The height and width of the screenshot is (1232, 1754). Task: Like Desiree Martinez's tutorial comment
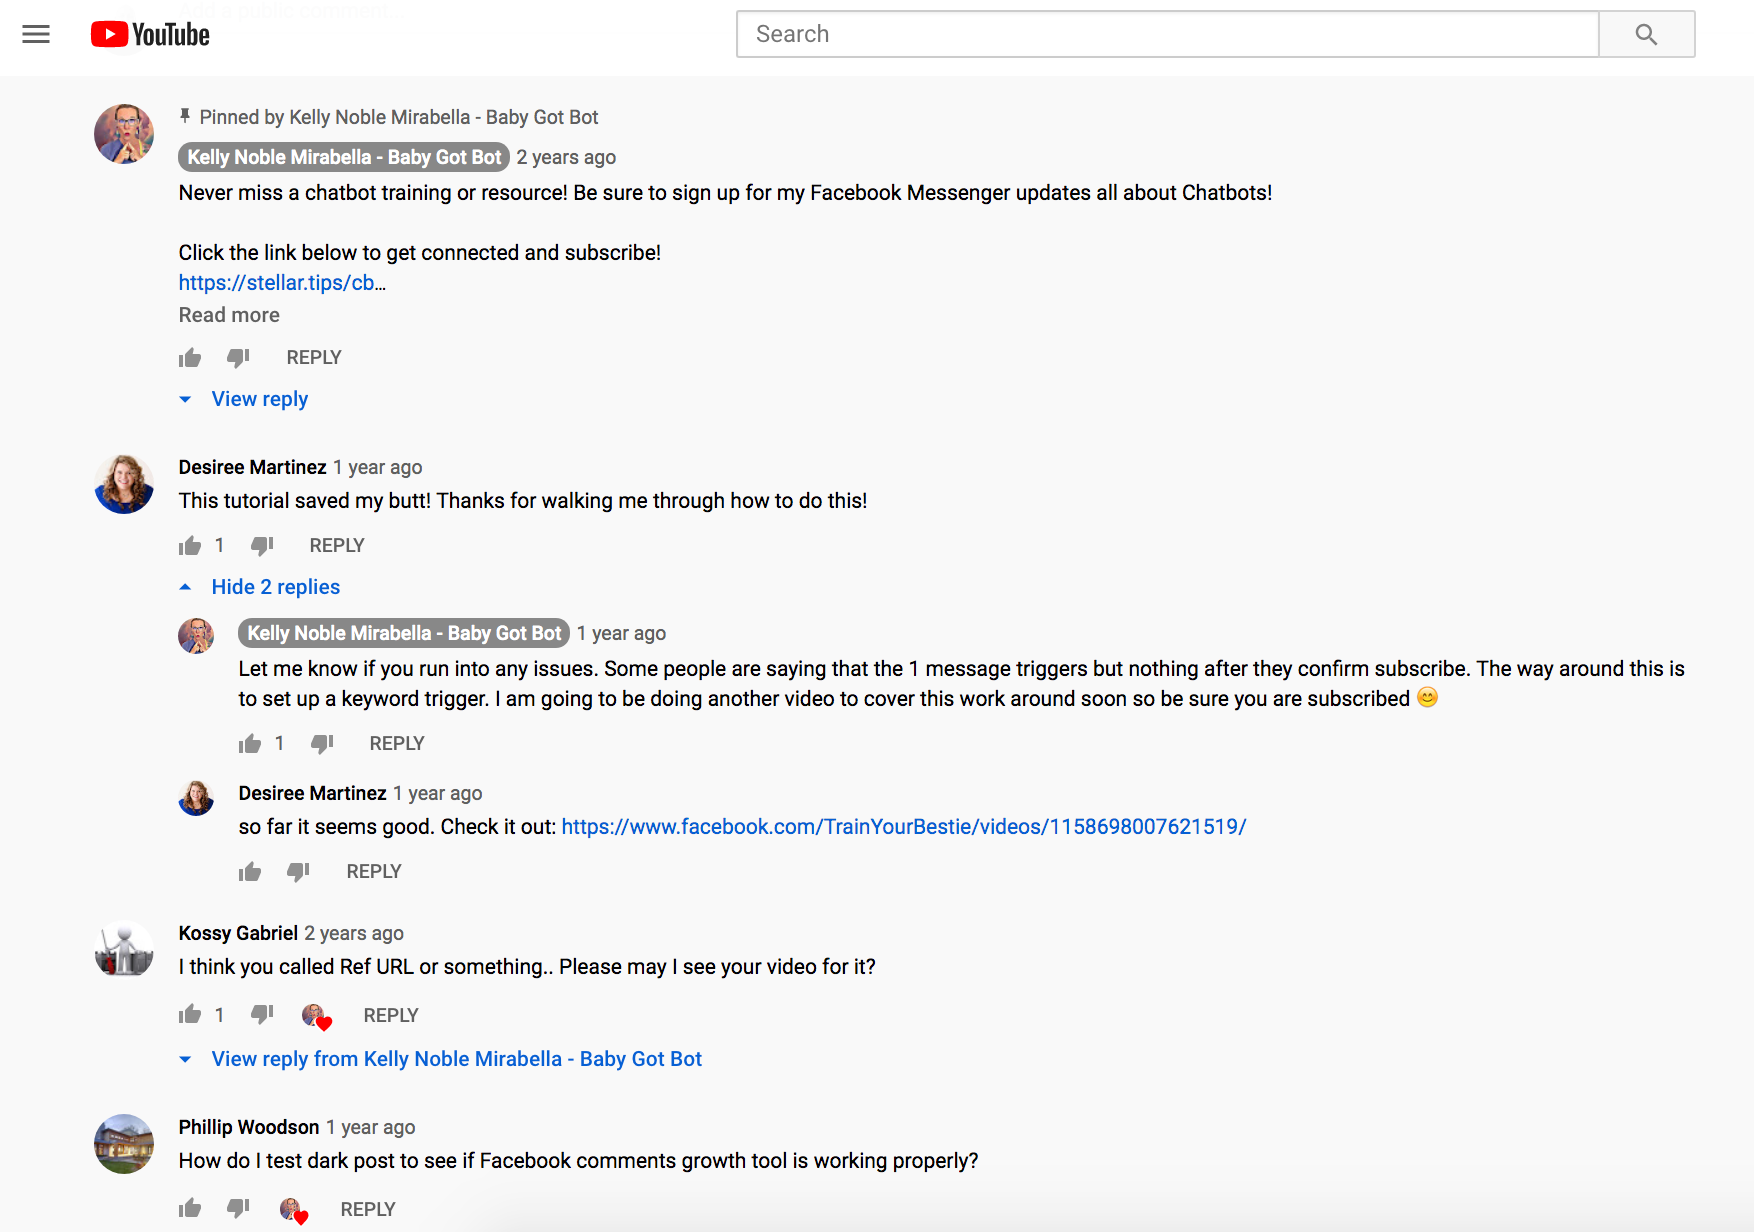(x=190, y=546)
